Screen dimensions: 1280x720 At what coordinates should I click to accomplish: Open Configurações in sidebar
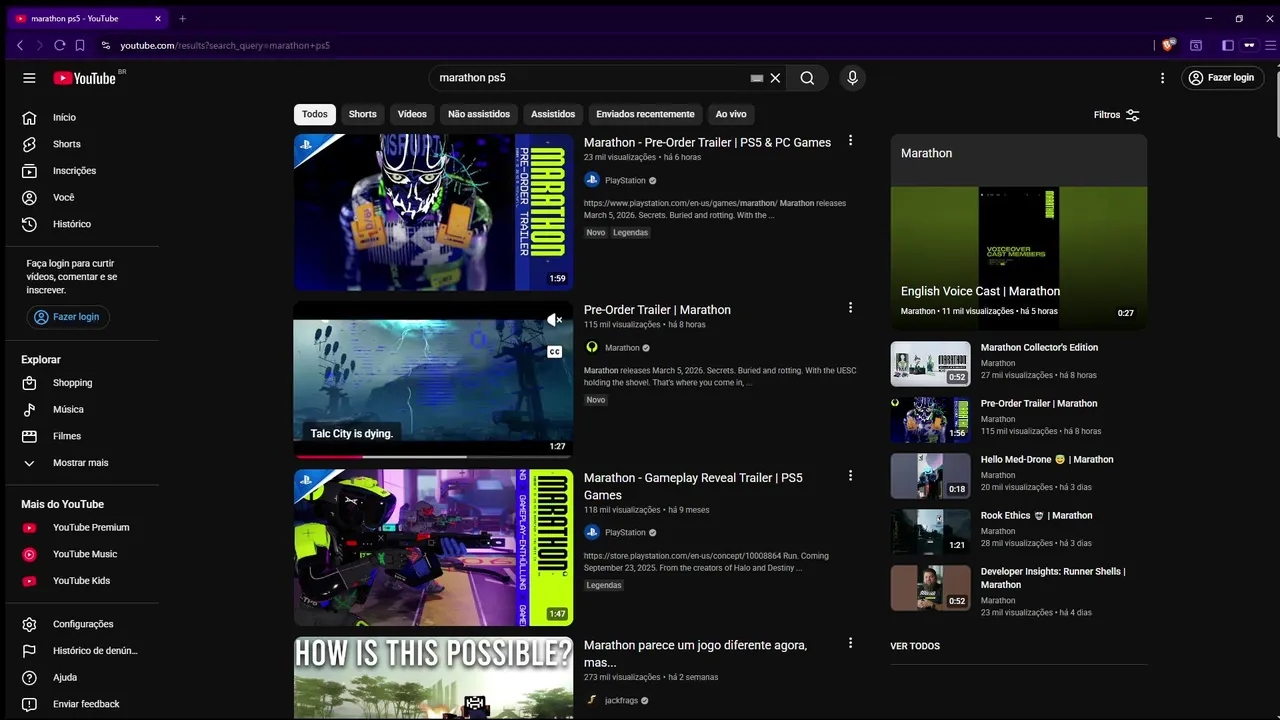coord(82,624)
